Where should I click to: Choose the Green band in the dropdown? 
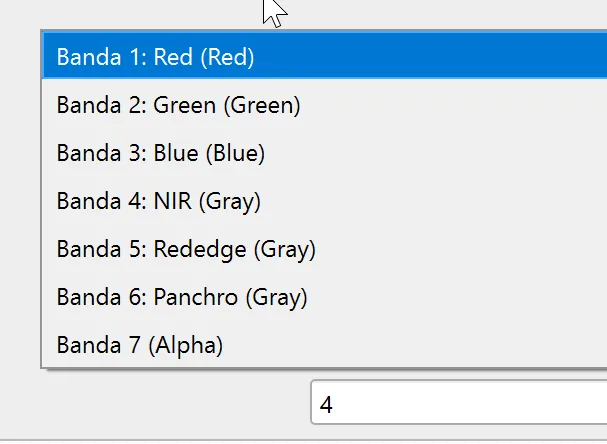pos(325,105)
